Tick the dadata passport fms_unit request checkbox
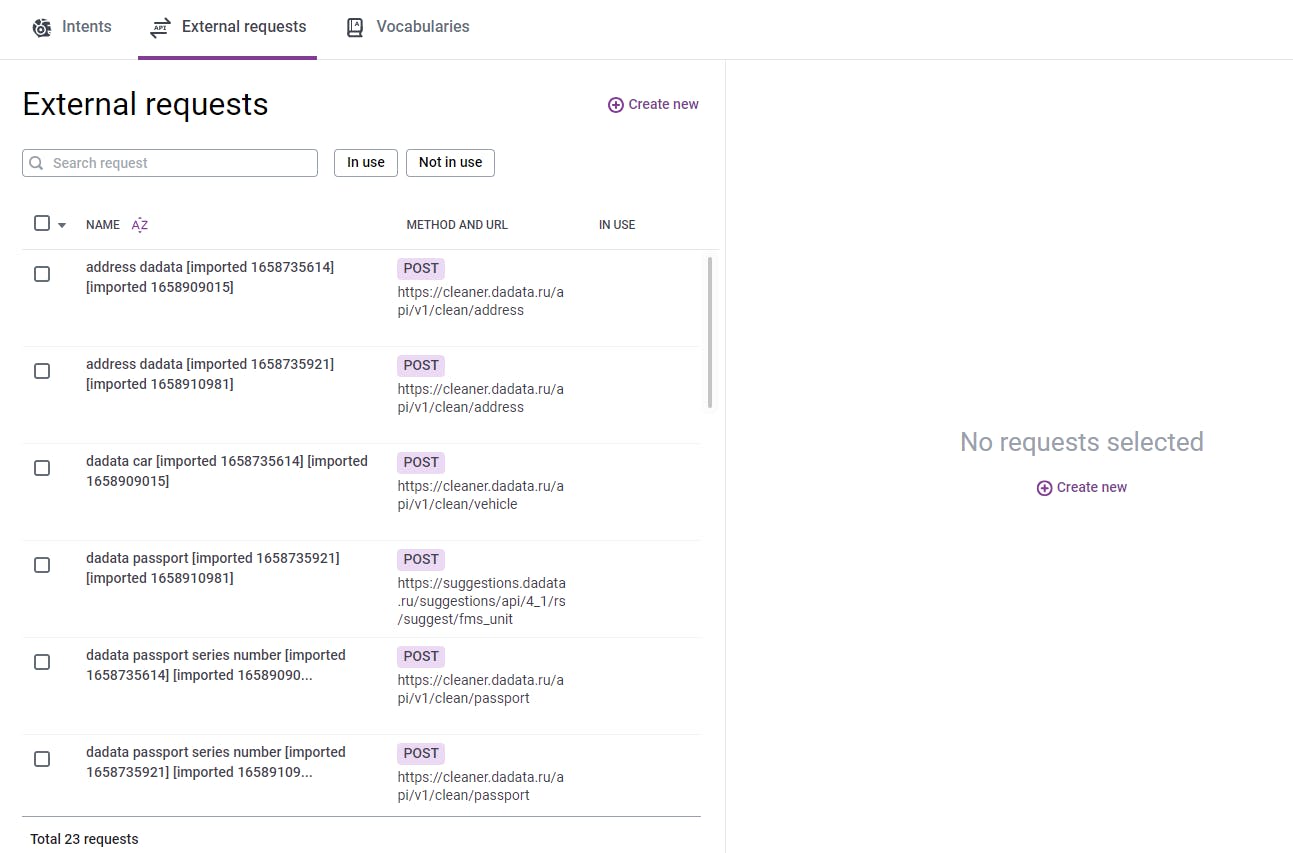The width and height of the screenshot is (1293, 853). 42,565
